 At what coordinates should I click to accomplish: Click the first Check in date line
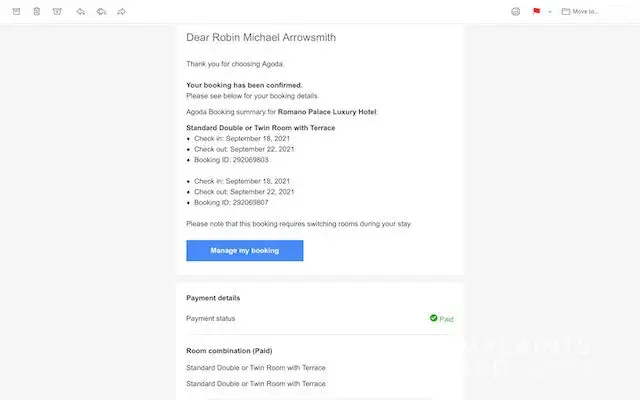(244, 139)
